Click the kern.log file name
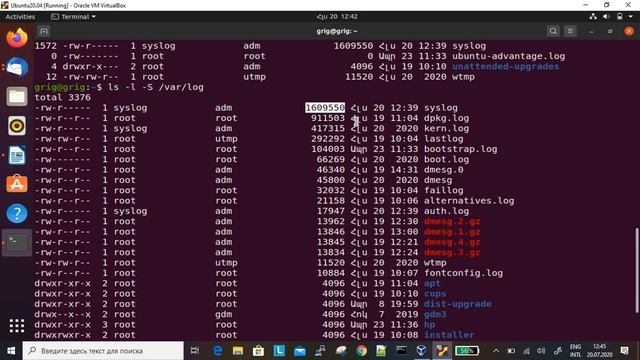Image resolution: width=640 pixels, height=360 pixels. click(446, 129)
